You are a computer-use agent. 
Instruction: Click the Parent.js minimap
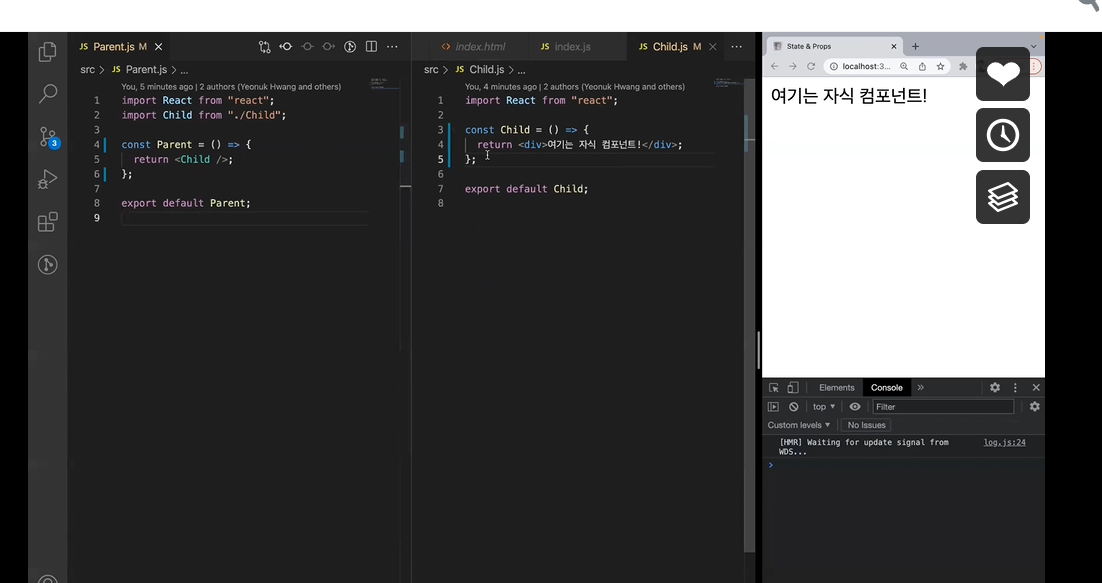click(384, 84)
